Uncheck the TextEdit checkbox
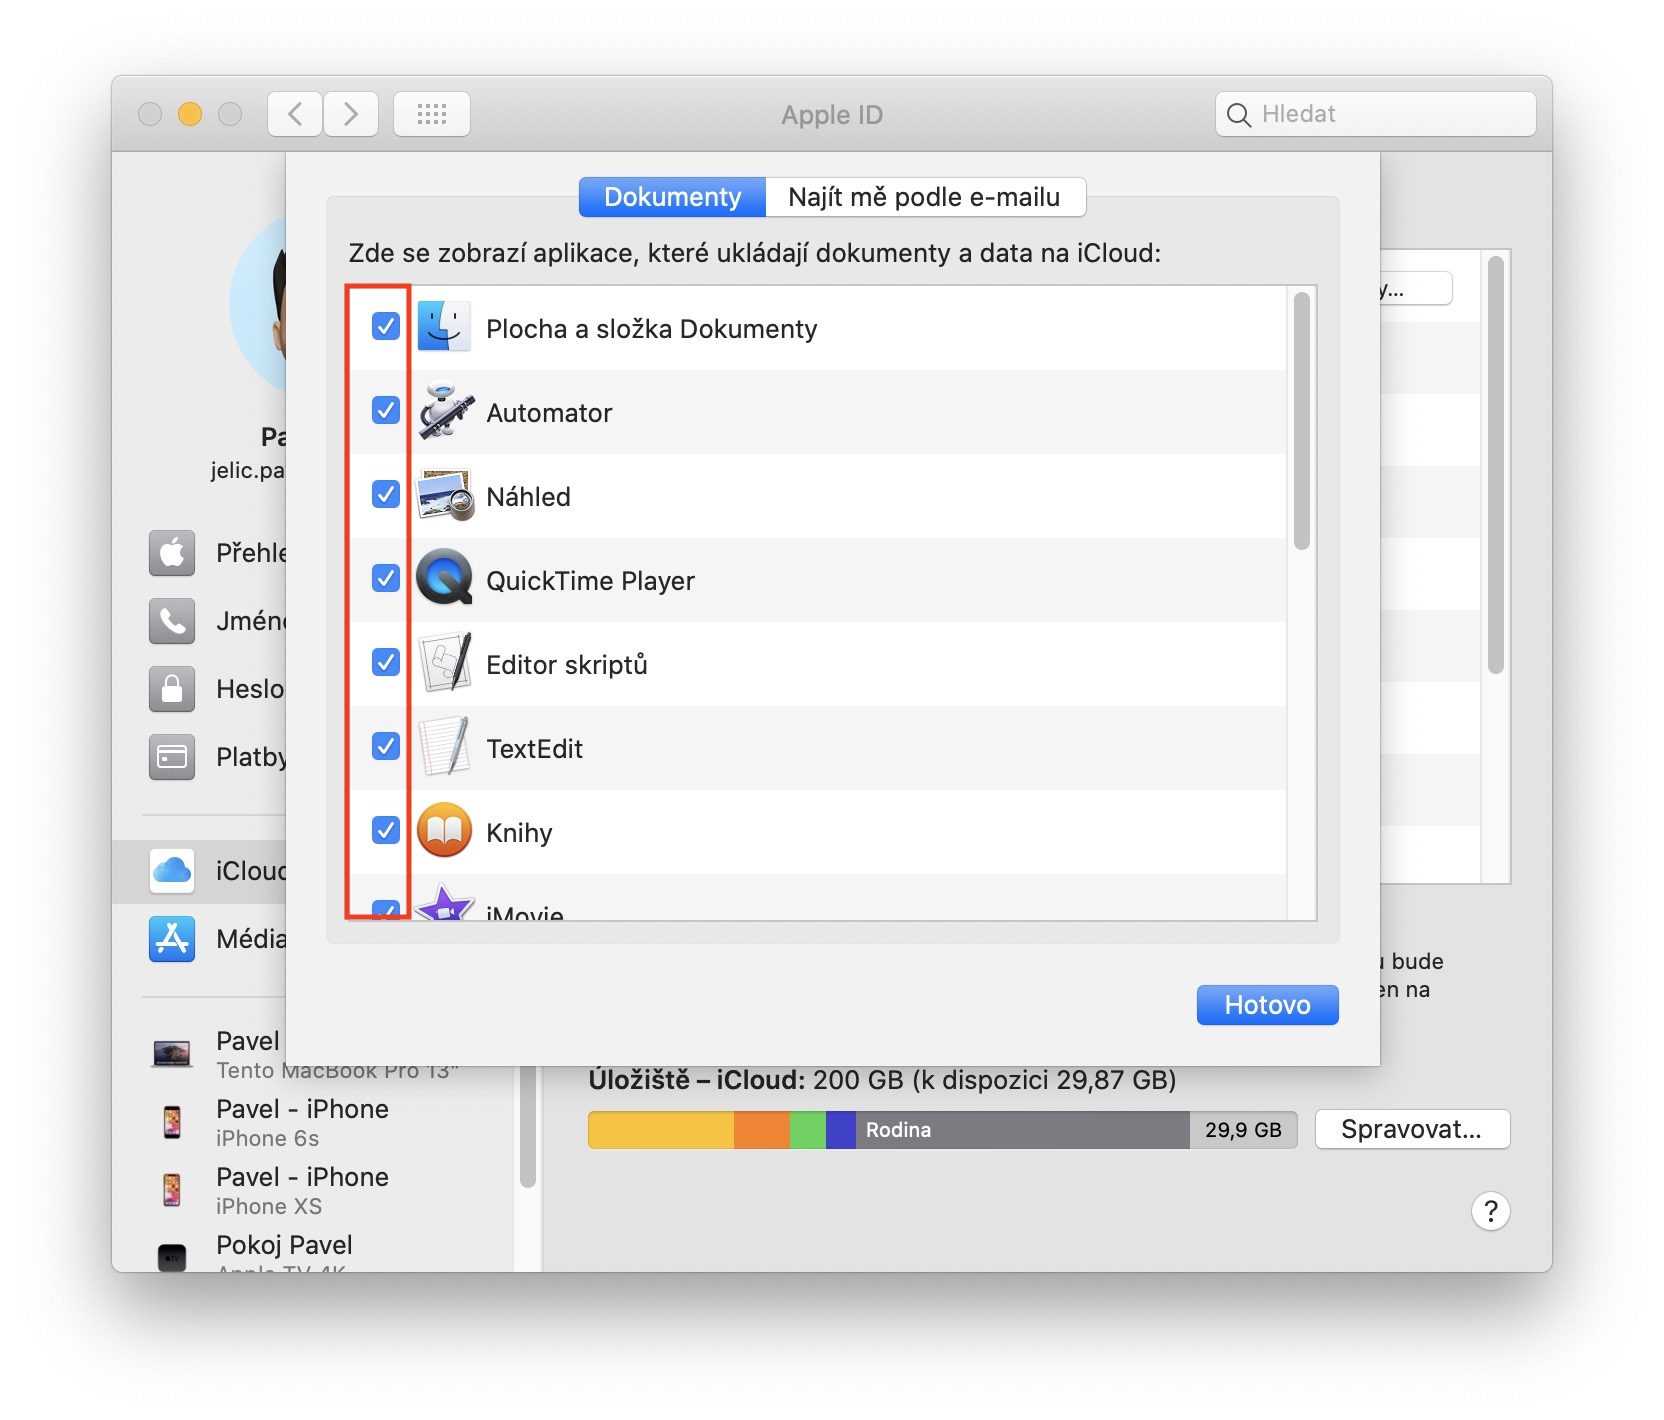 pyautogui.click(x=386, y=746)
